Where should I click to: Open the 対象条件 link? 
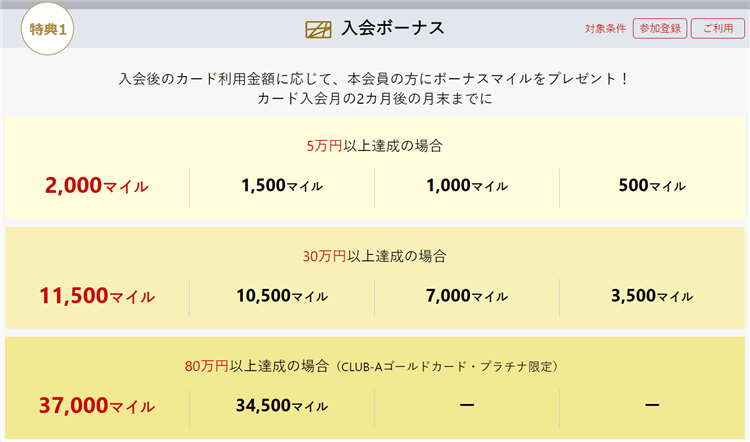(605, 28)
